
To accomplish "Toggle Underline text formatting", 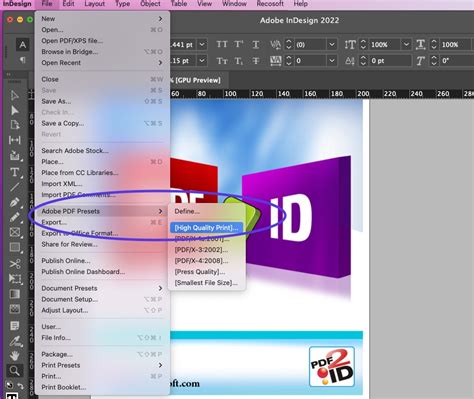I will 256,44.
